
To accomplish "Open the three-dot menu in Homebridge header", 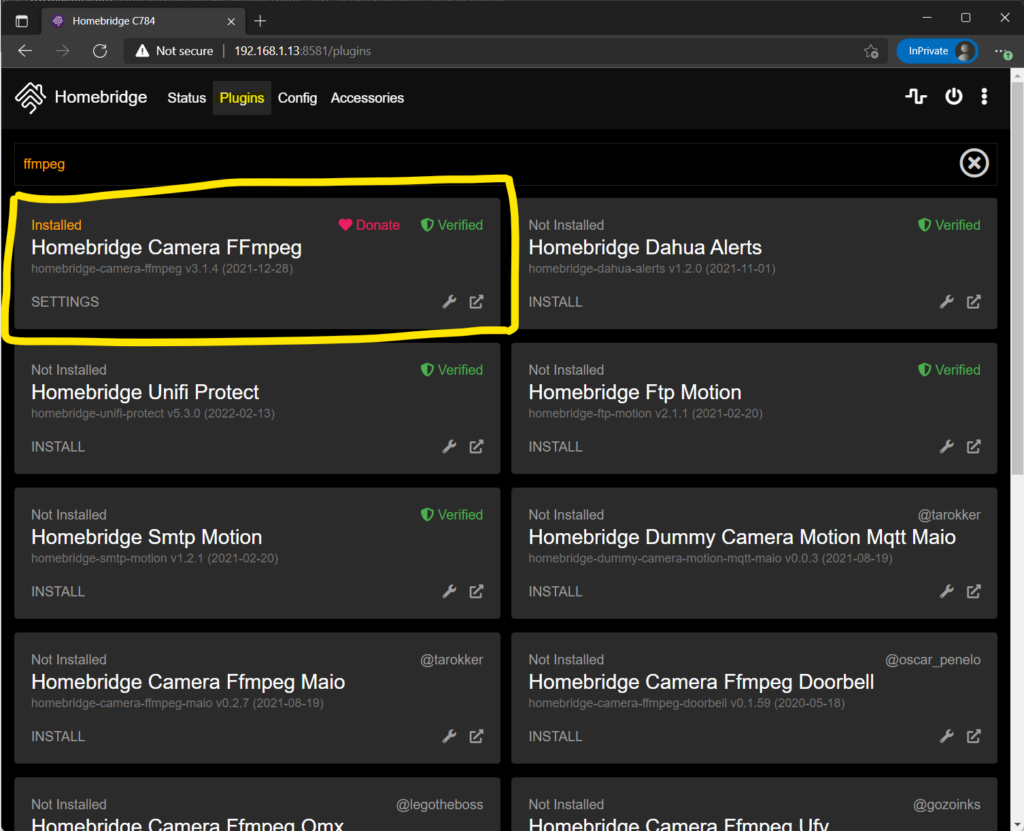I will click(x=984, y=97).
